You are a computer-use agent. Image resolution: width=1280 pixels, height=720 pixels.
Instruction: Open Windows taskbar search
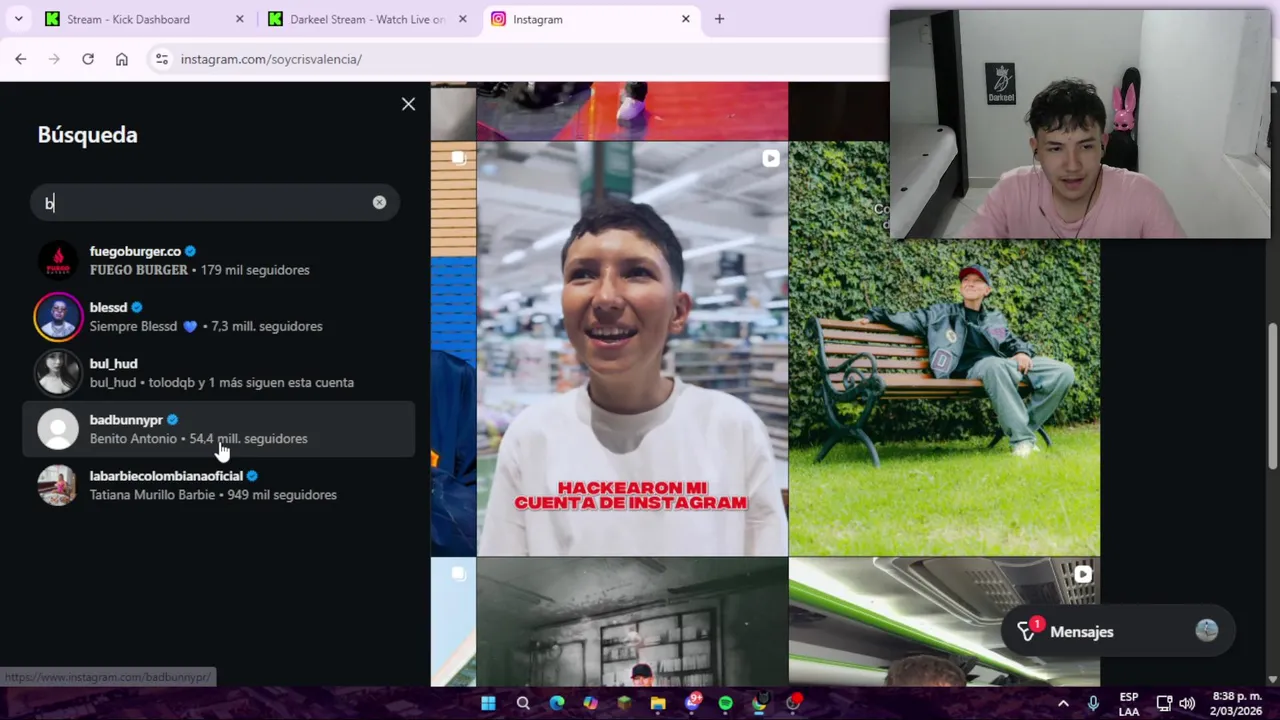tap(523, 703)
